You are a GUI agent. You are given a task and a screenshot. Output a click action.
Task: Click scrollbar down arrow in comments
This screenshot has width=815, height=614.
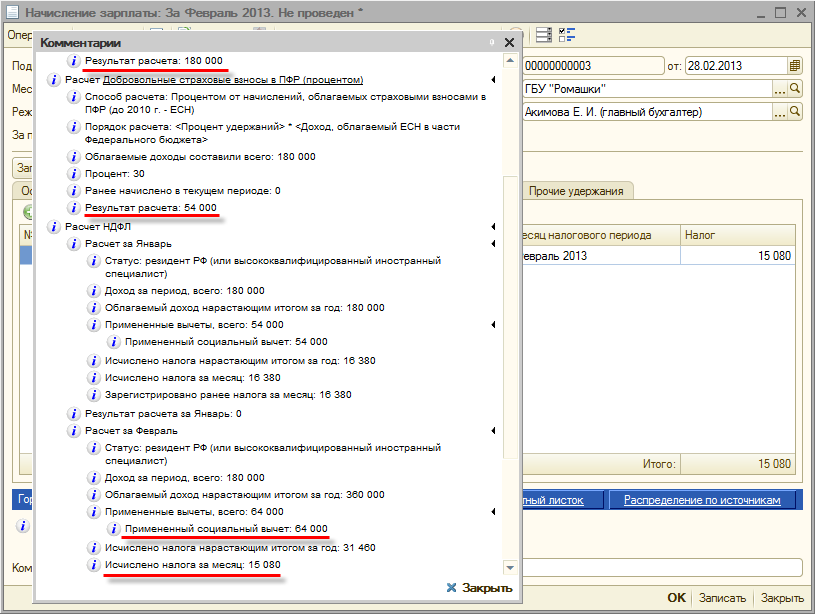click(x=510, y=568)
